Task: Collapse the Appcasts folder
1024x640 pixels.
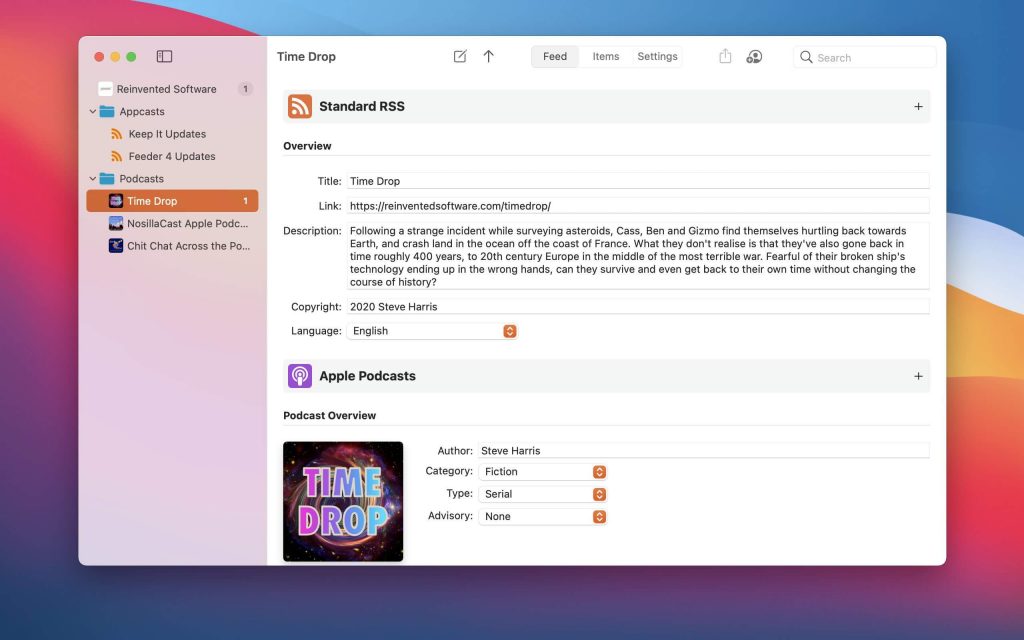Action: pyautogui.click(x=92, y=111)
